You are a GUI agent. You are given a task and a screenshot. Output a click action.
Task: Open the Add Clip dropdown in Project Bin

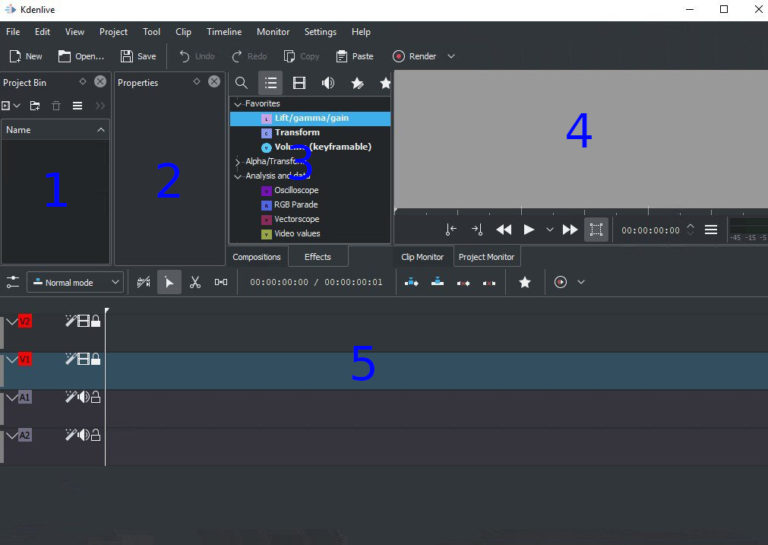pyautogui.click(x=11, y=106)
